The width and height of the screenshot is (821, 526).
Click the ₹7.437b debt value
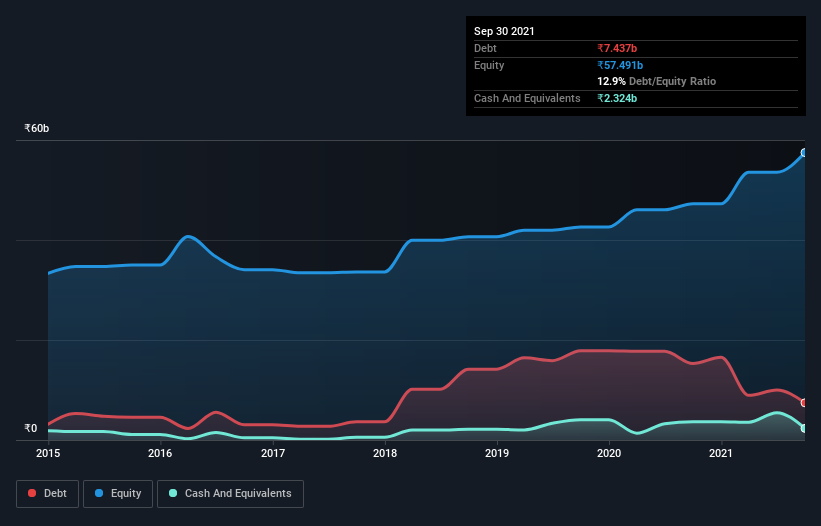point(617,48)
